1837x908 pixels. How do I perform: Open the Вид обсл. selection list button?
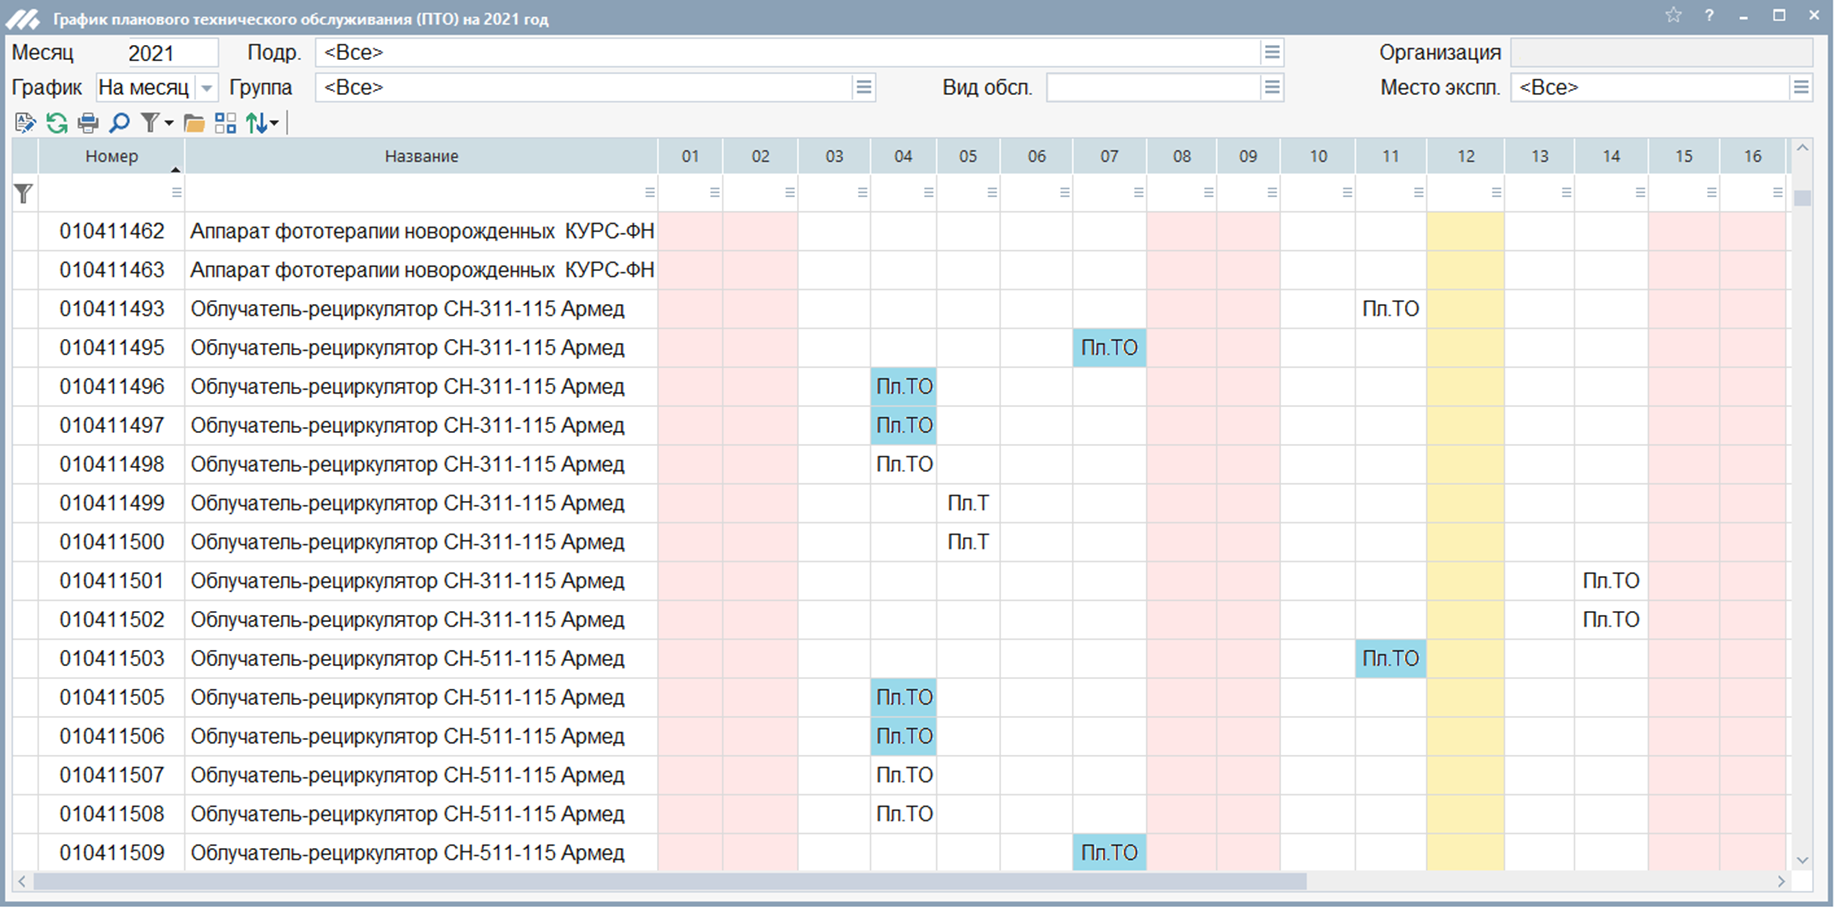click(1272, 87)
